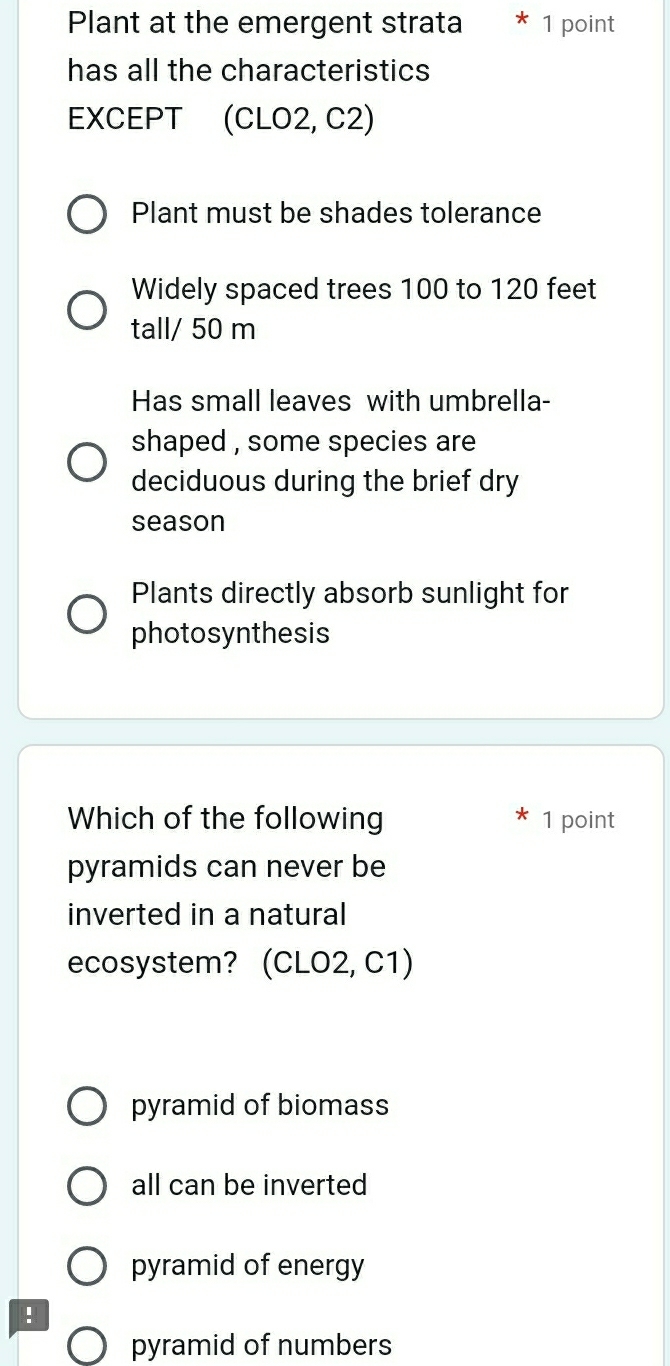This screenshot has width=670, height=1366.
Task: Choose the 'all can be inverted' radio button
Action: coord(87,1186)
